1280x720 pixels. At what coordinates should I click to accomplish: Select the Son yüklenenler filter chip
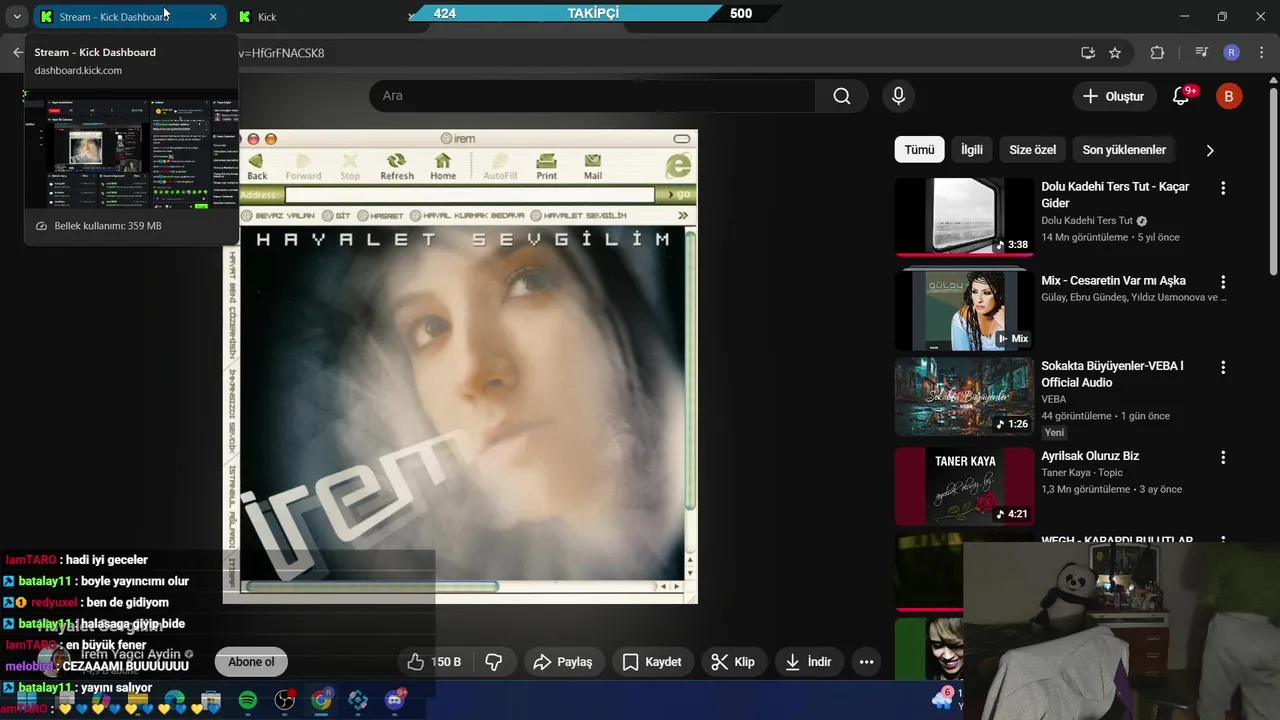[x=1124, y=150]
